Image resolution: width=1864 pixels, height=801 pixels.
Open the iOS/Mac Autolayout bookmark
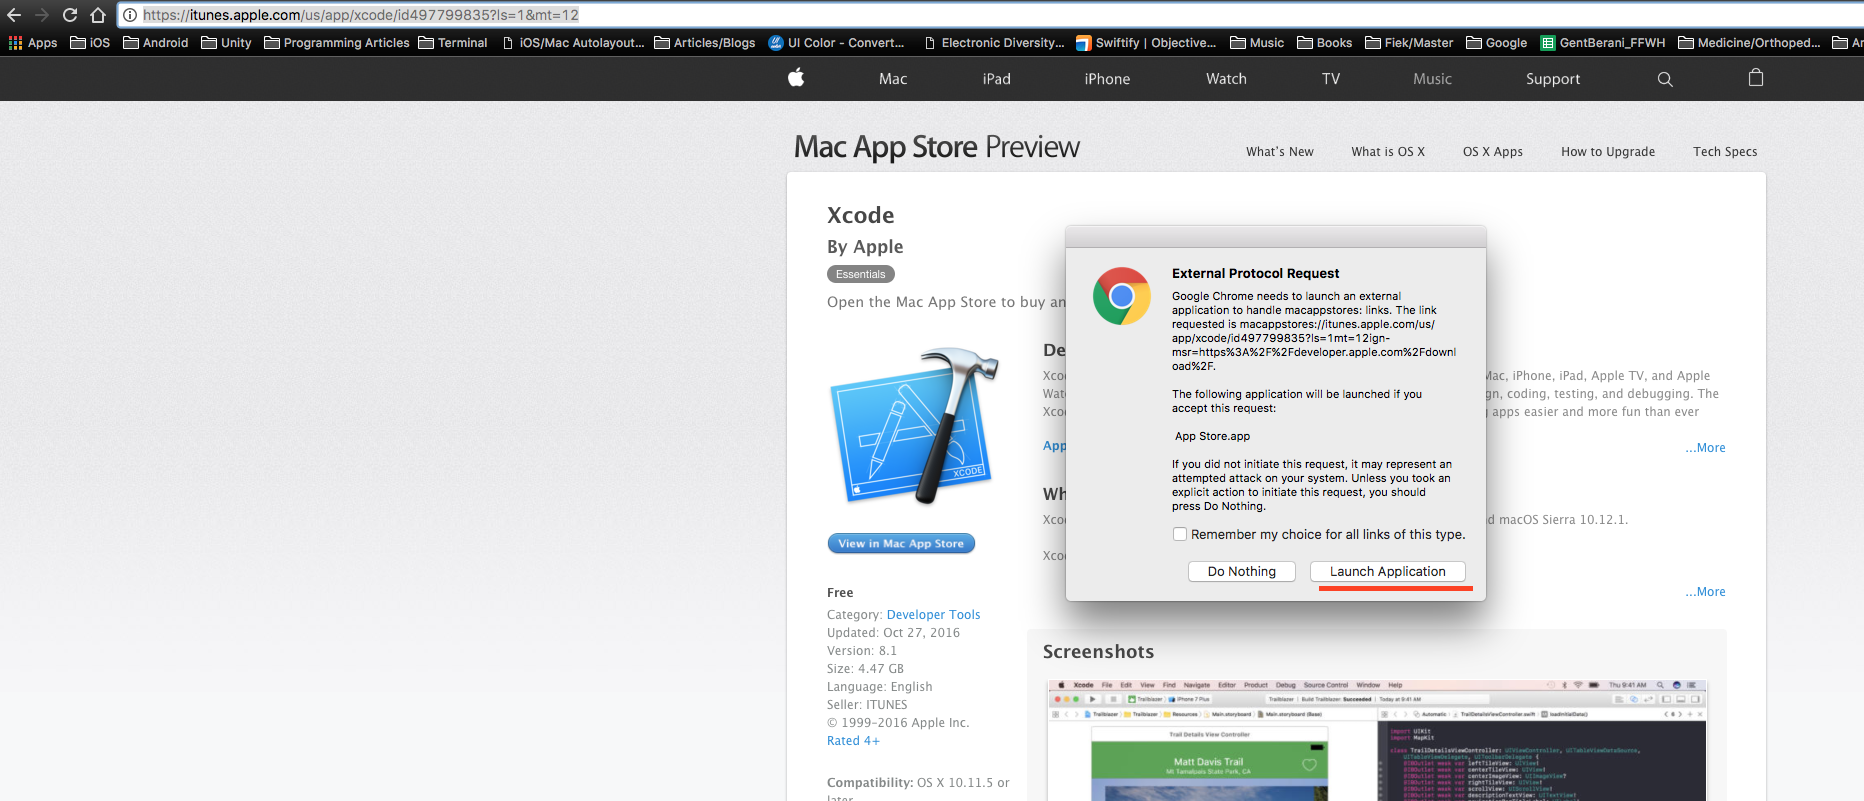click(x=573, y=43)
